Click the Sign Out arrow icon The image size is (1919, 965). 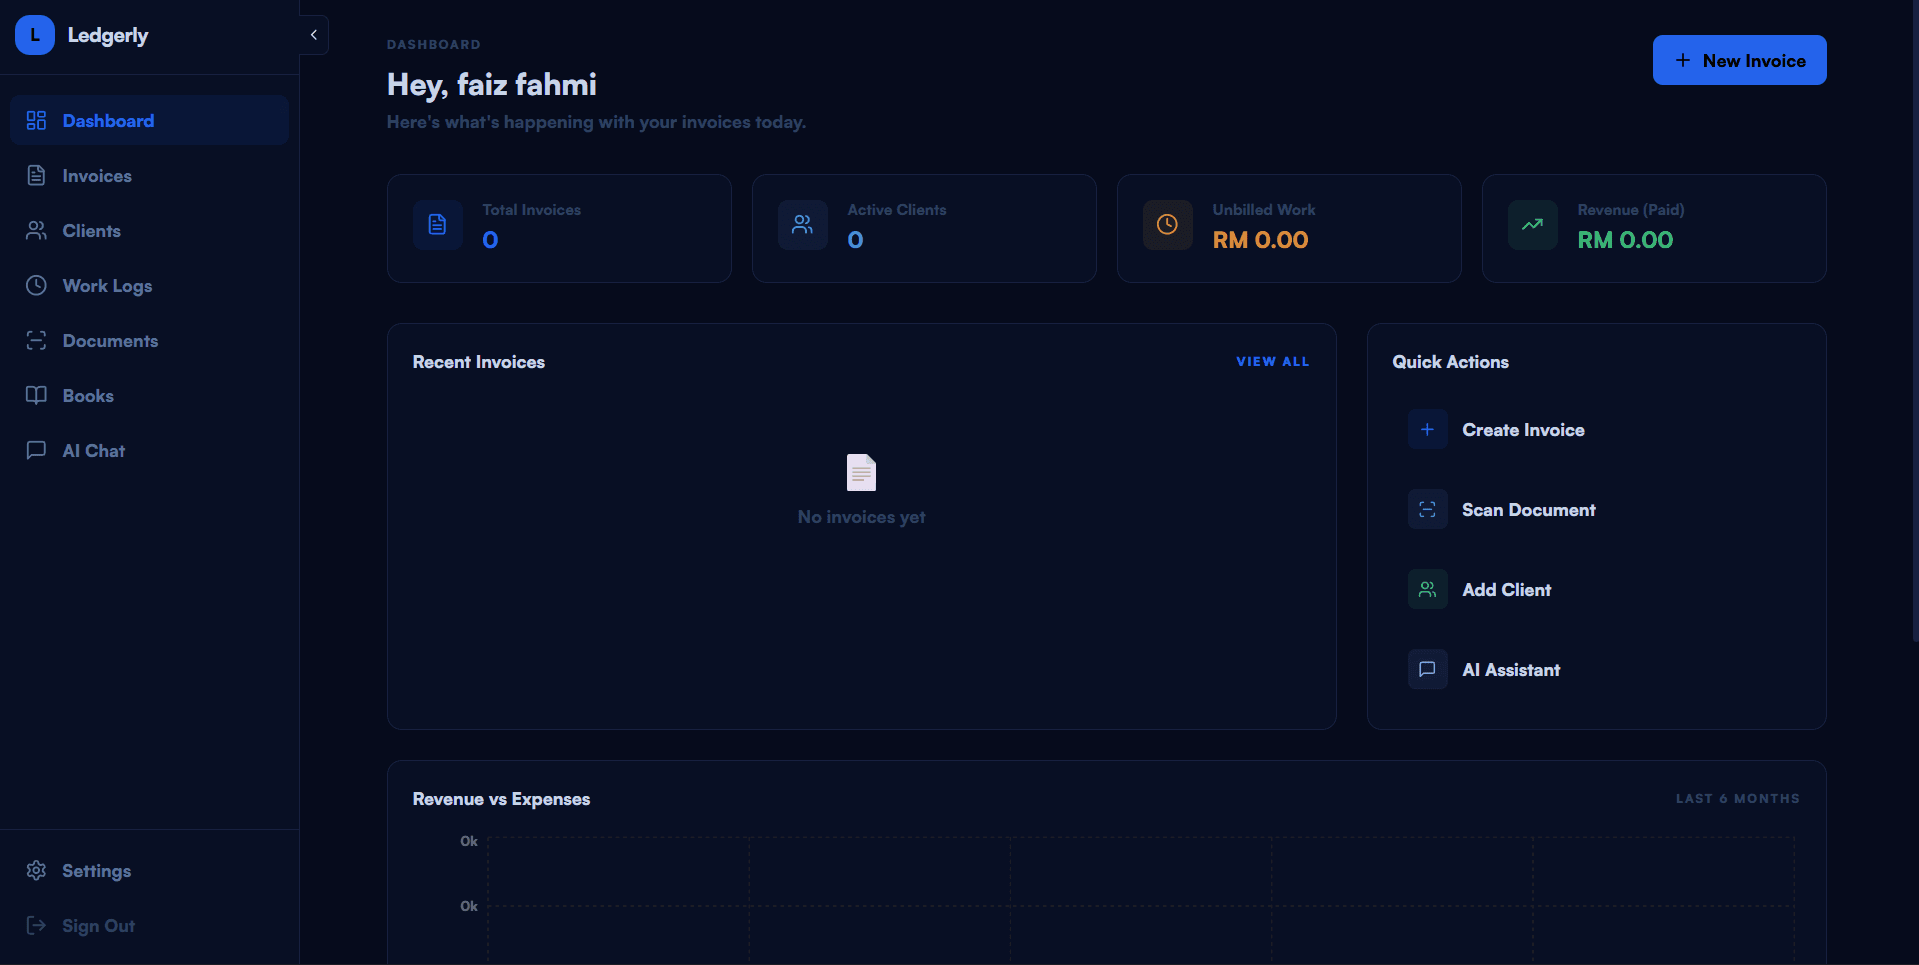click(x=36, y=925)
